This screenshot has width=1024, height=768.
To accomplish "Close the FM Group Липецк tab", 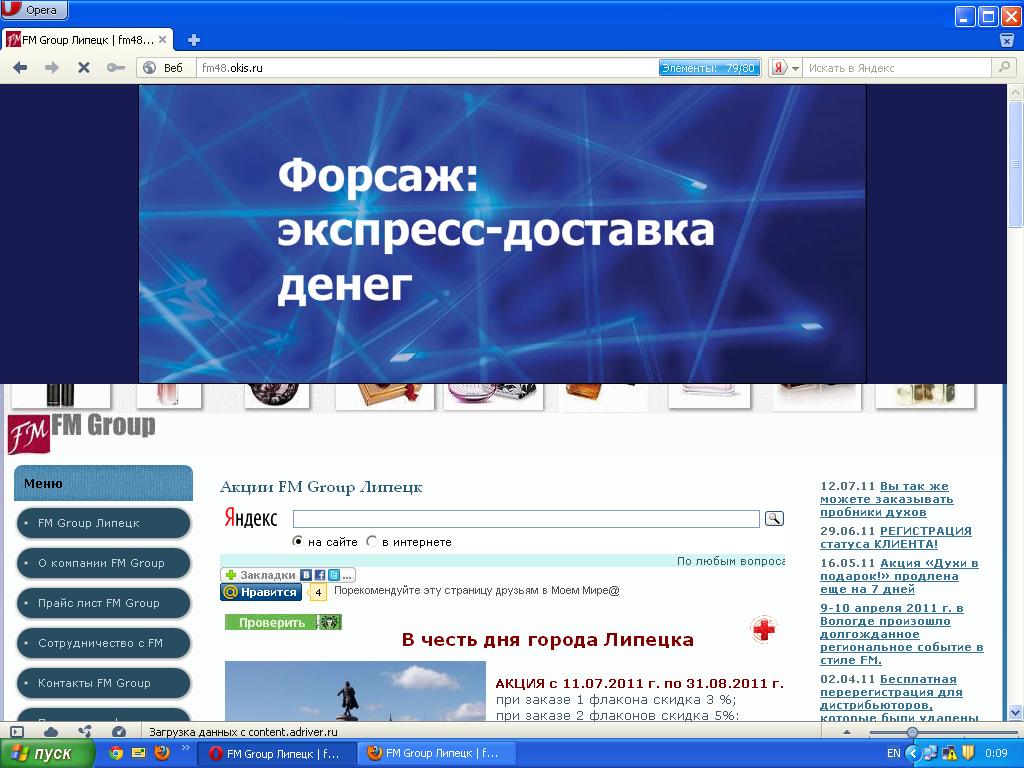I will point(163,40).
